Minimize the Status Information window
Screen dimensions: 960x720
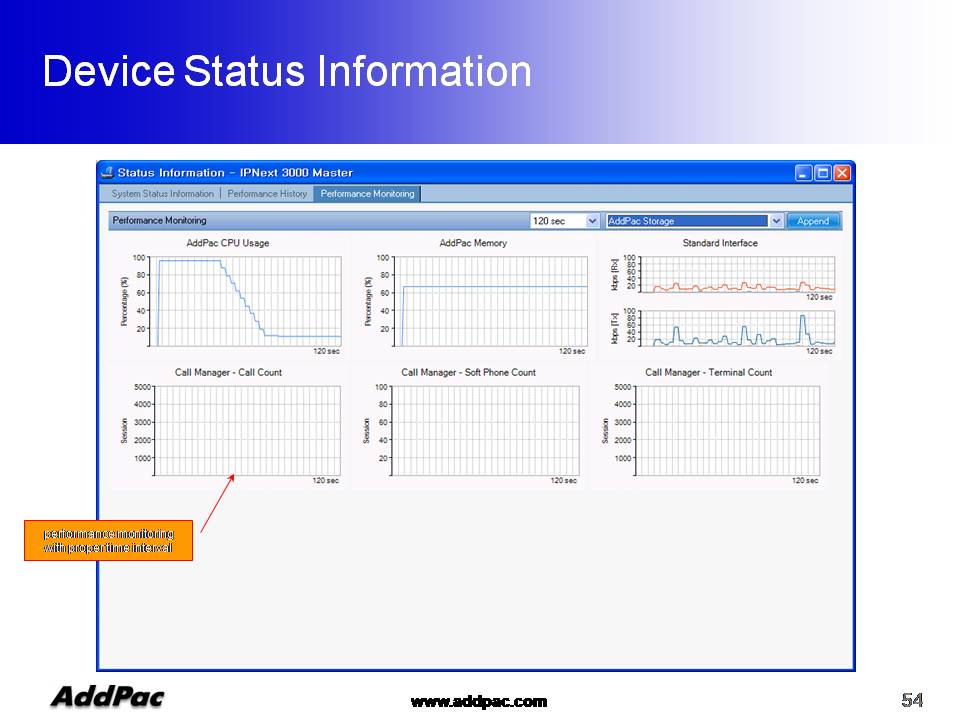tap(803, 173)
